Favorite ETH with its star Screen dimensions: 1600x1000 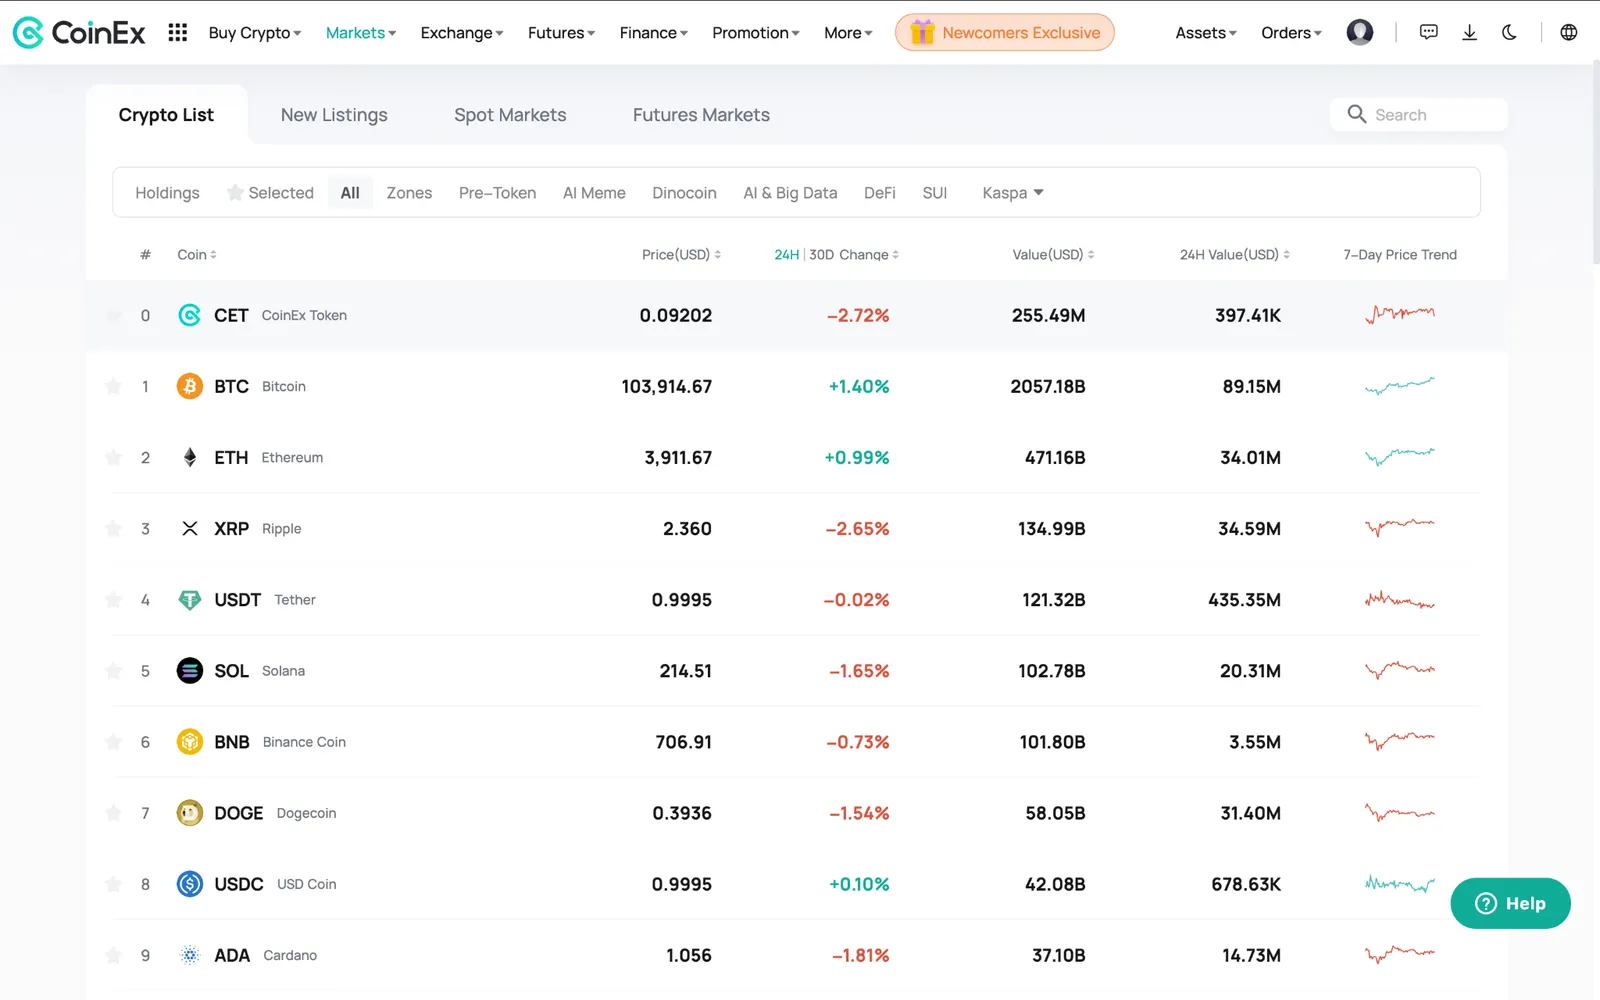point(113,457)
